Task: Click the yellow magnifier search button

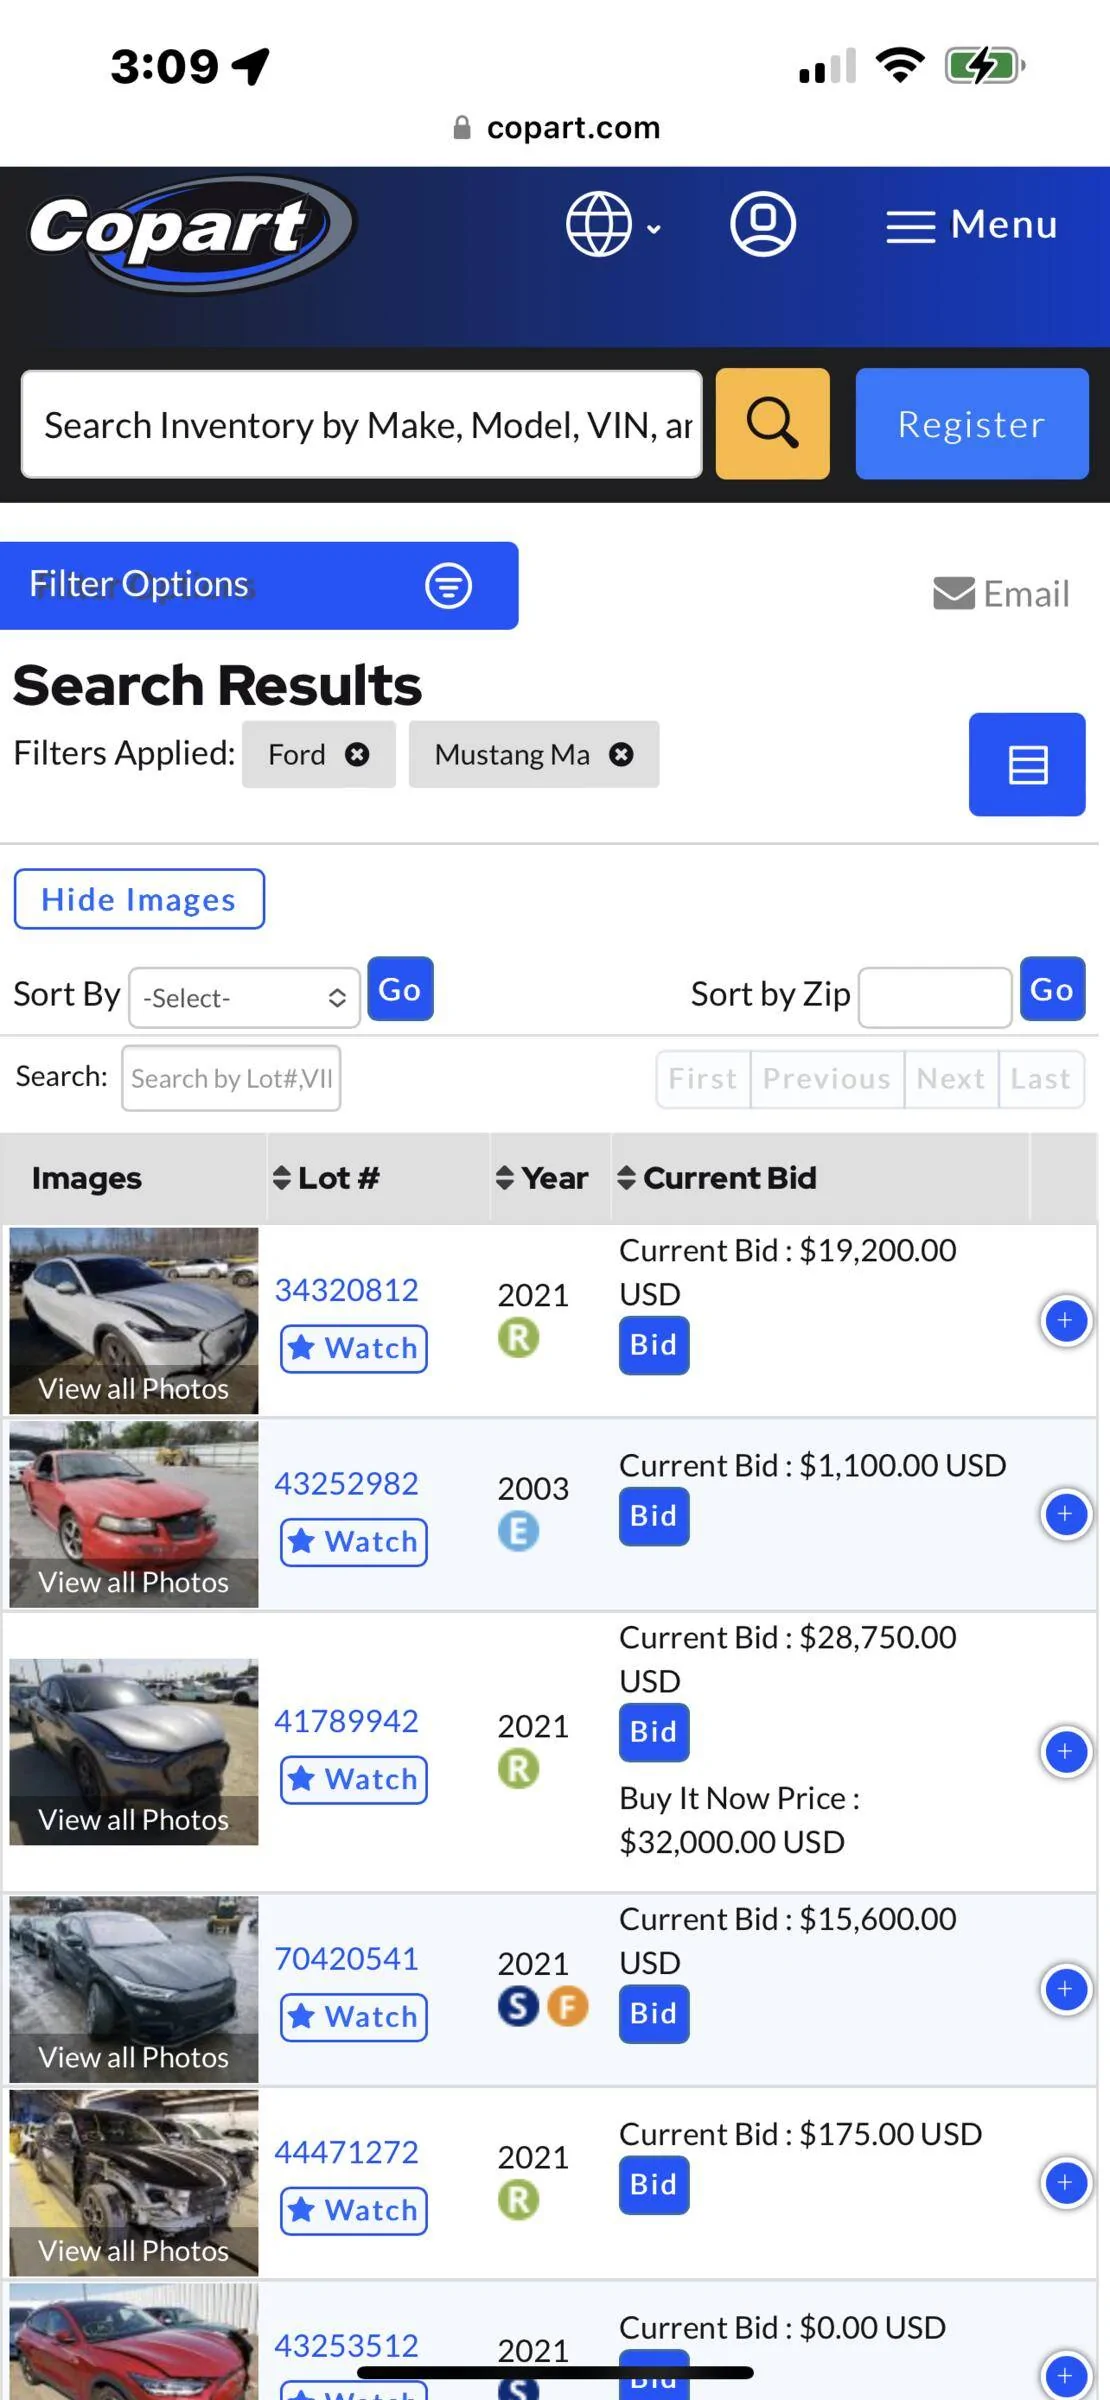Action: [772, 424]
